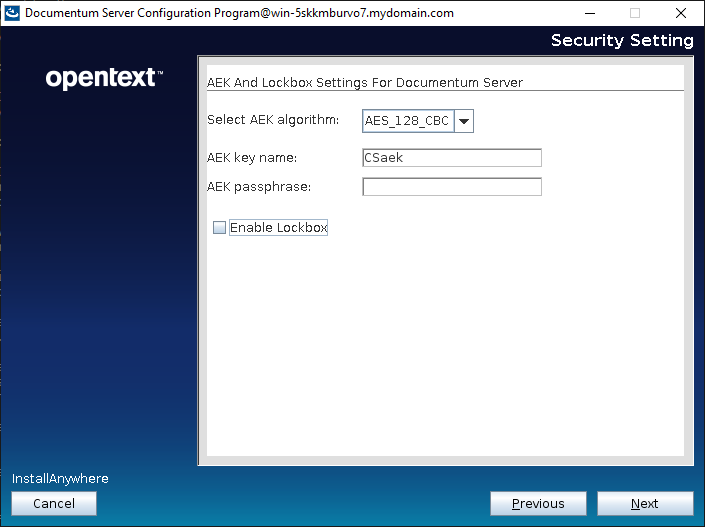Click the OpenText logo
The height and width of the screenshot is (527, 705).
point(104,78)
